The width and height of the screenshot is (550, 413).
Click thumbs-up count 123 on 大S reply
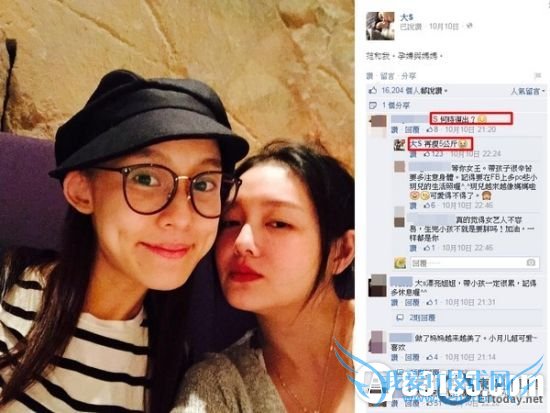(x=432, y=154)
